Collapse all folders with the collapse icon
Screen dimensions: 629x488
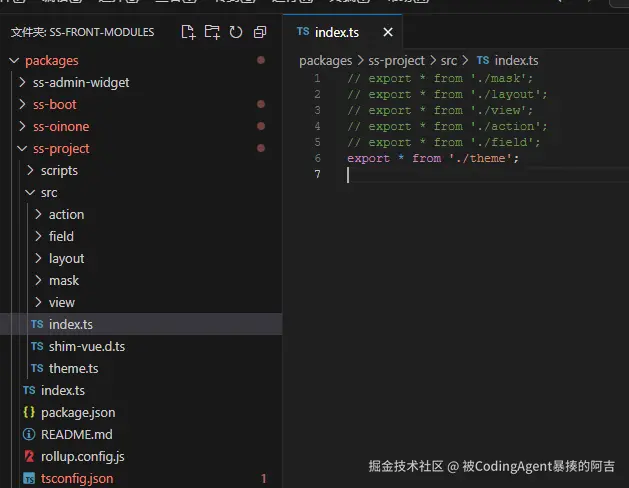[x=260, y=32]
